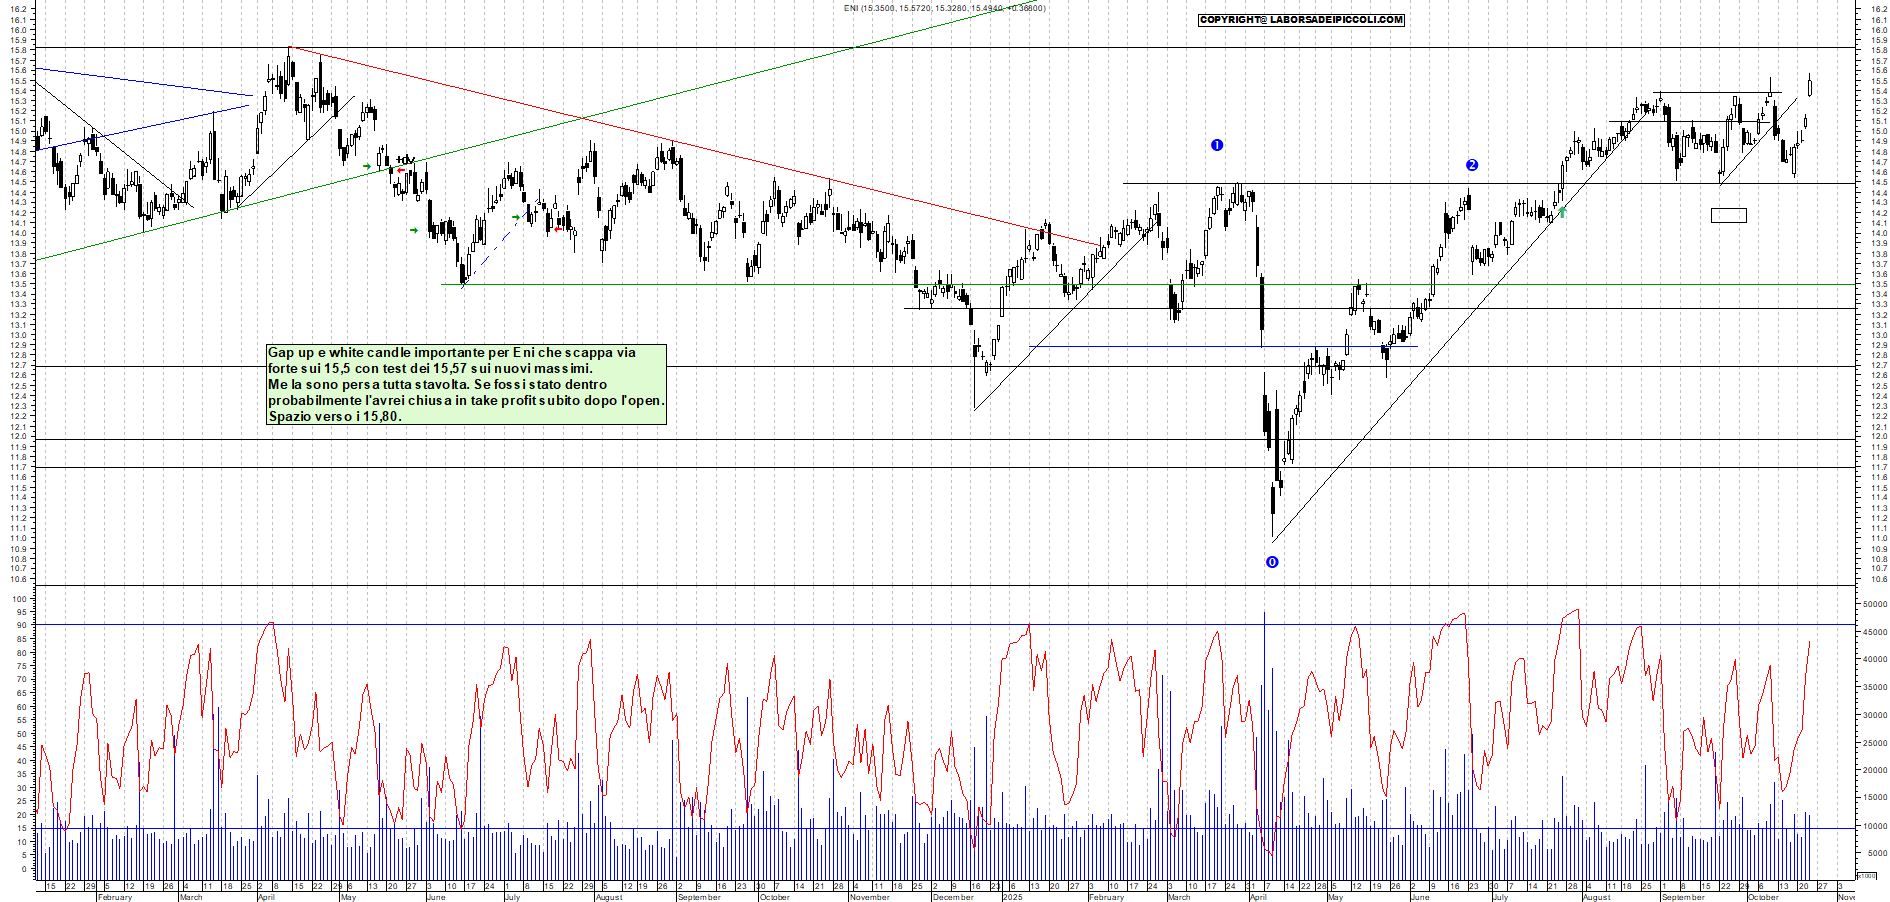Click the 2025 year label on time axis
The height and width of the screenshot is (902, 1890).
[x=1013, y=897]
